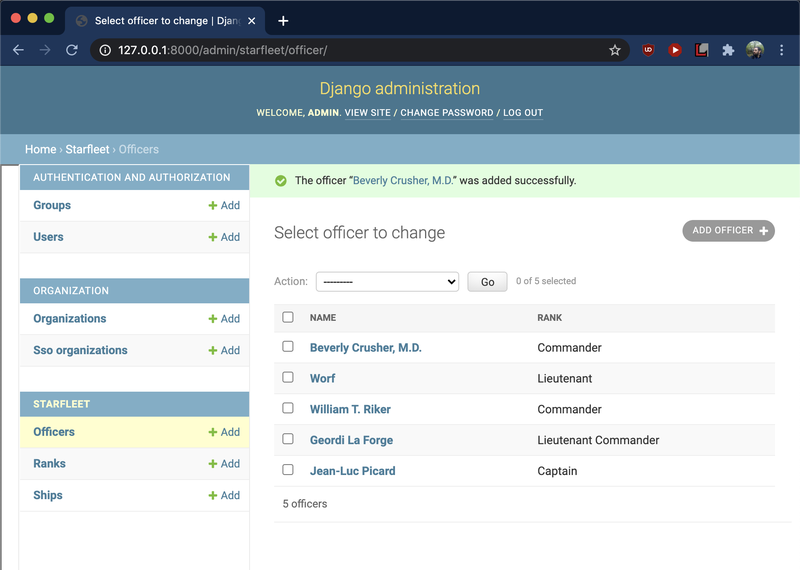Sort by the NAME column header
Screen dimensions: 800x570
pyautogui.click(x=323, y=317)
